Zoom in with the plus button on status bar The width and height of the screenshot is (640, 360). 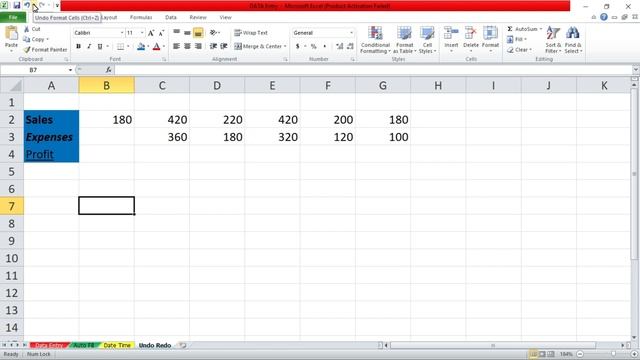pyautogui.click(x=635, y=354)
